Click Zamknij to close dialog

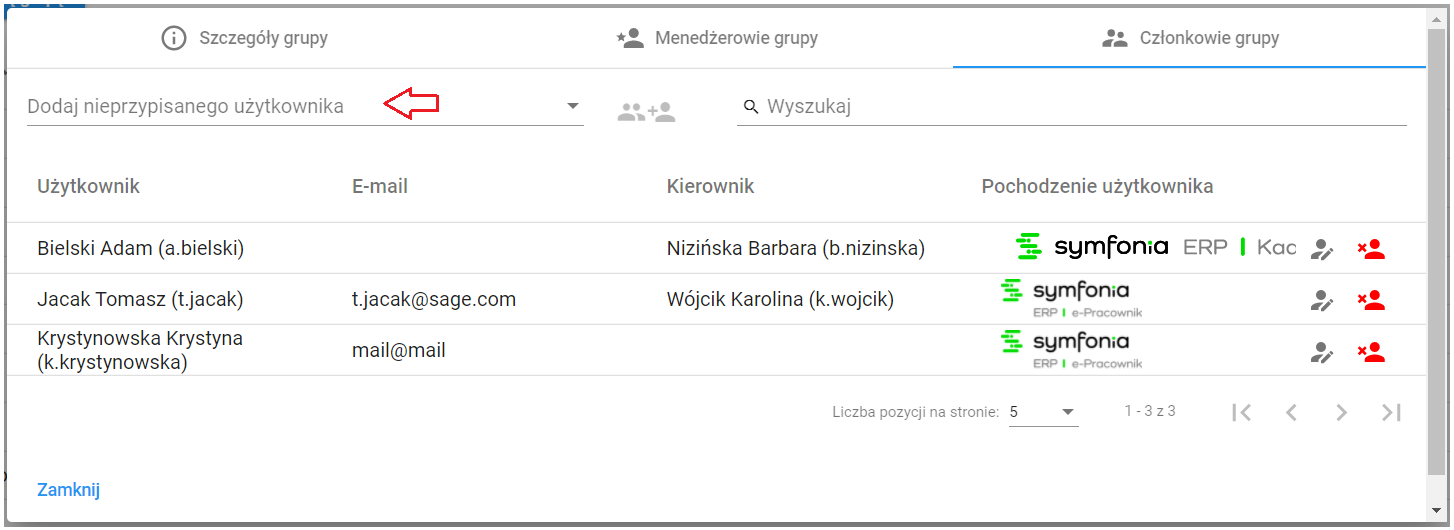pyautogui.click(x=69, y=490)
